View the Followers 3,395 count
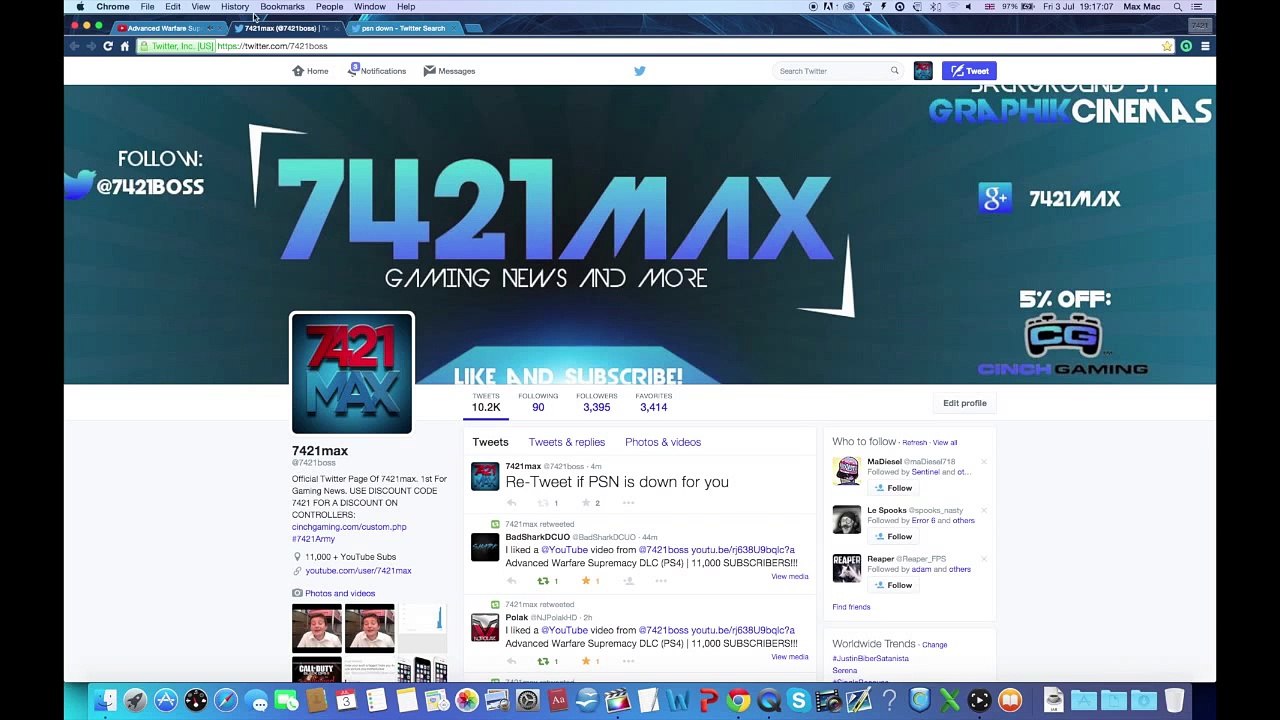This screenshot has height=720, width=1280. (x=597, y=402)
